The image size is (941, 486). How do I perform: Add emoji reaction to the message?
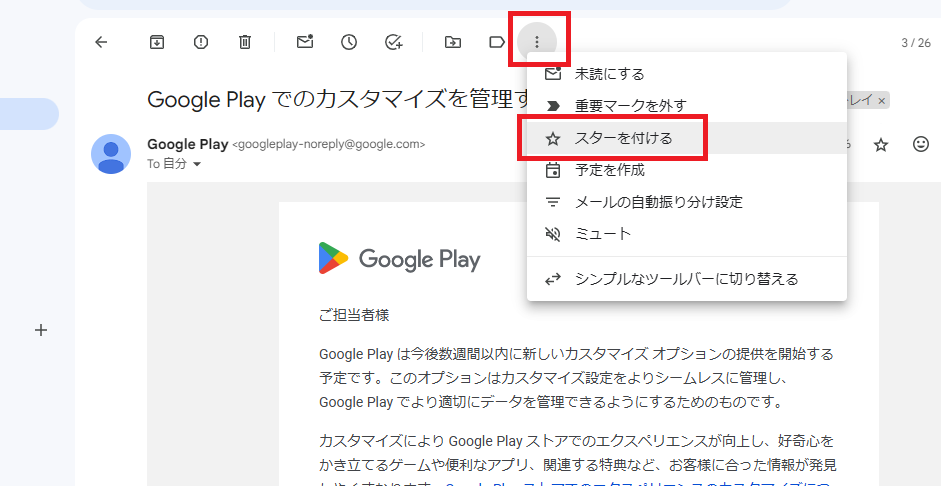point(921,144)
